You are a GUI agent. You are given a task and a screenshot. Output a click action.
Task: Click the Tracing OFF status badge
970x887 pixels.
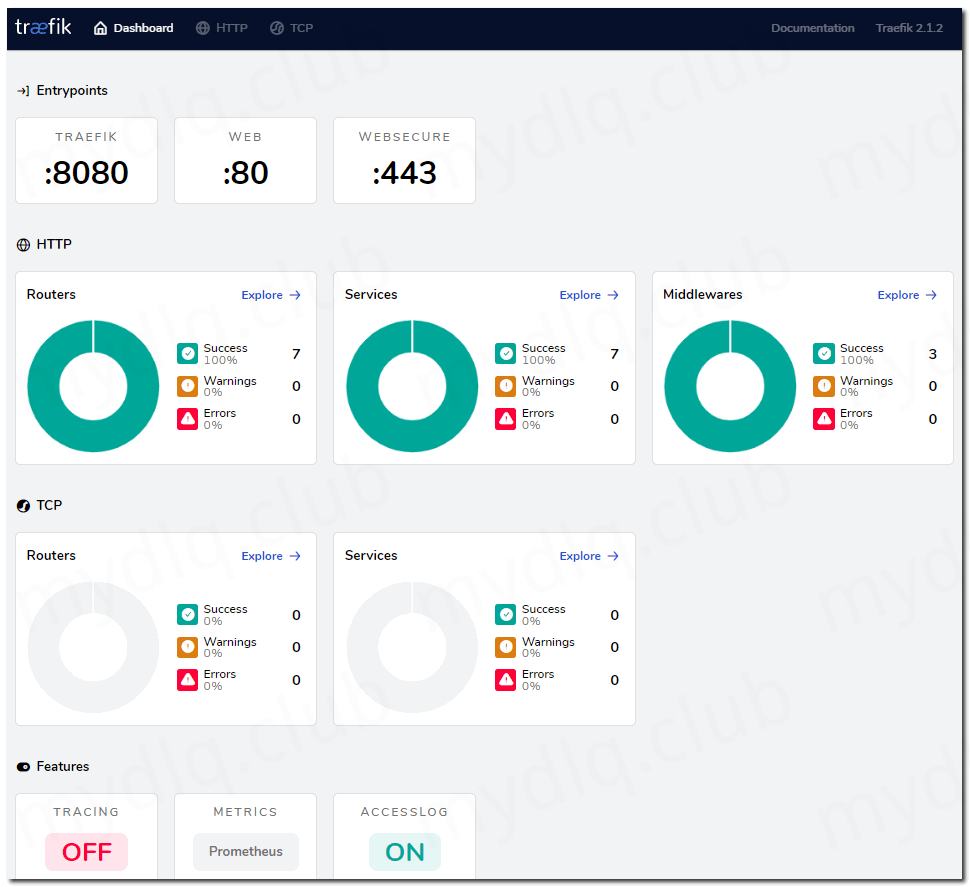click(x=87, y=852)
